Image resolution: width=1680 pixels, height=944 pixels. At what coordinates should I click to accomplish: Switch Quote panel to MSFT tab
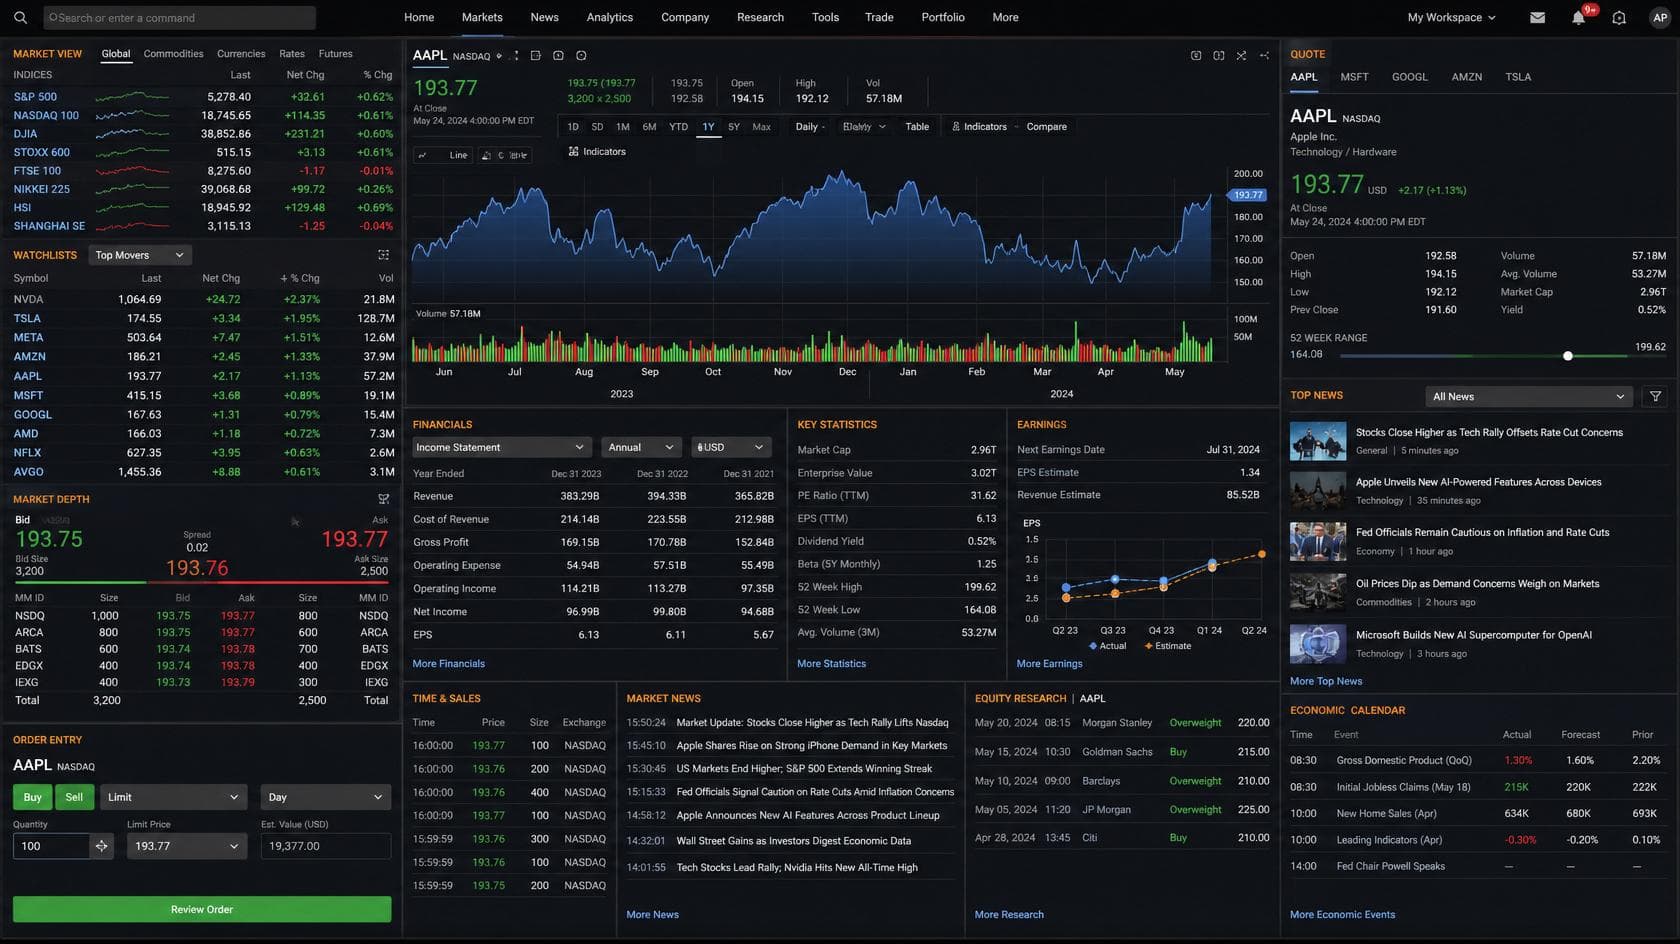click(x=1354, y=77)
